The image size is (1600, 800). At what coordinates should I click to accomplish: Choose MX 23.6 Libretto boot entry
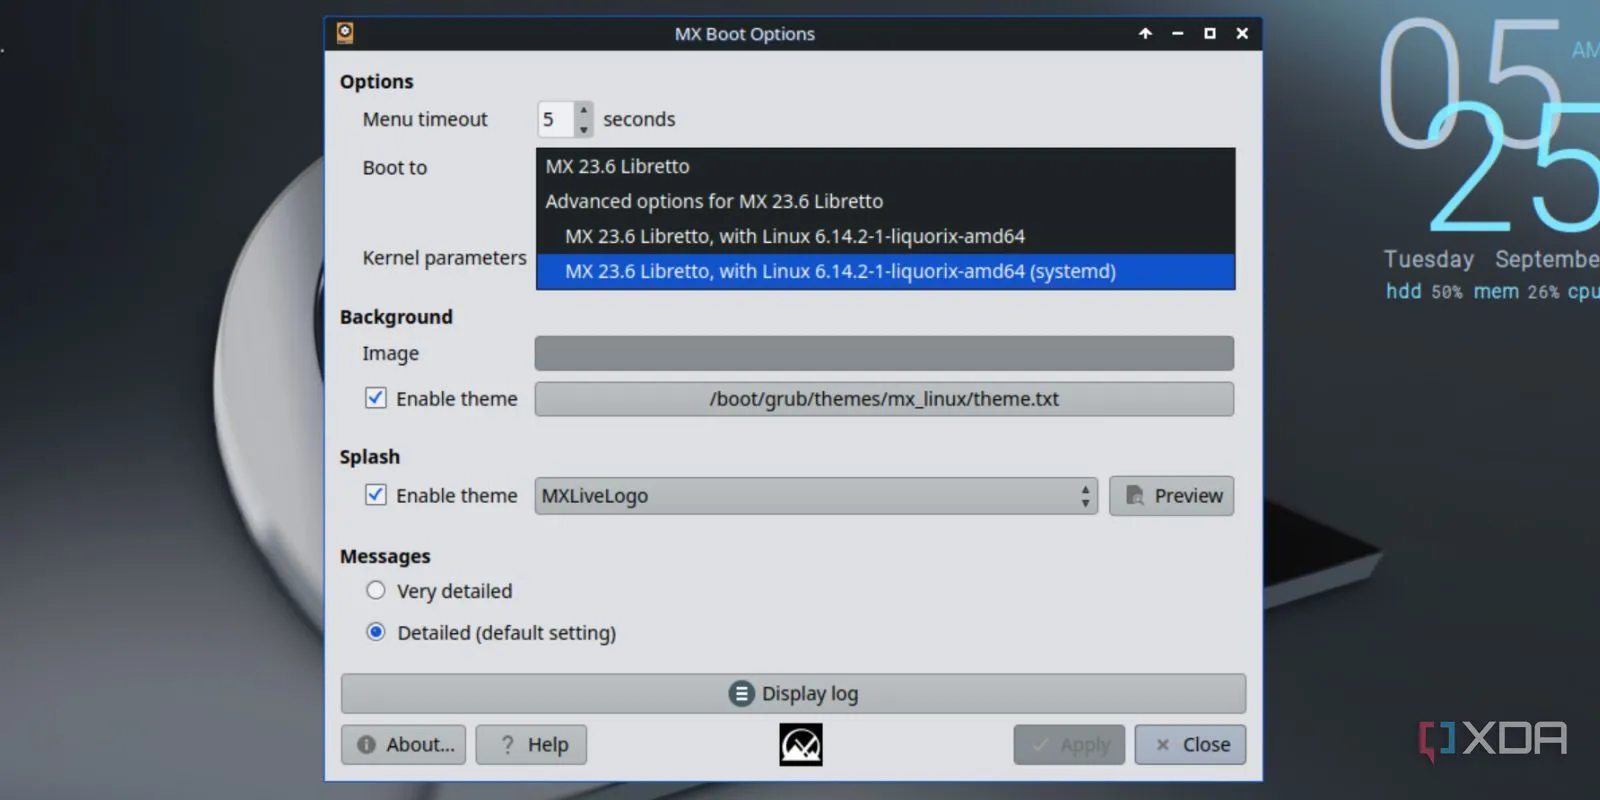coord(617,166)
